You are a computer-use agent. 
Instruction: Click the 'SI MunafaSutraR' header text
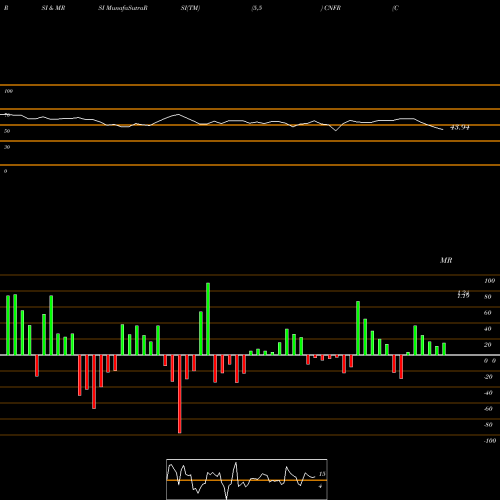[x=123, y=8]
